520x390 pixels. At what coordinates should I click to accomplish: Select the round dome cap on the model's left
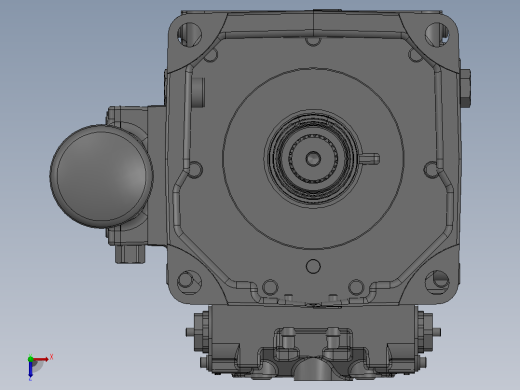click(x=101, y=176)
